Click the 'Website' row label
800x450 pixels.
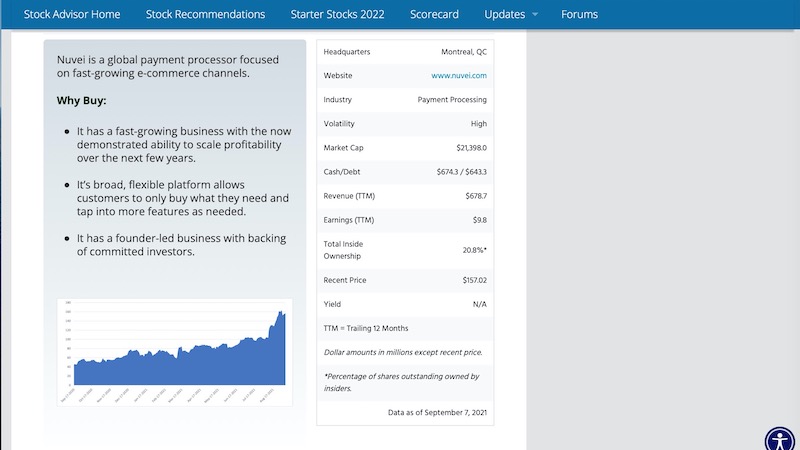point(338,76)
